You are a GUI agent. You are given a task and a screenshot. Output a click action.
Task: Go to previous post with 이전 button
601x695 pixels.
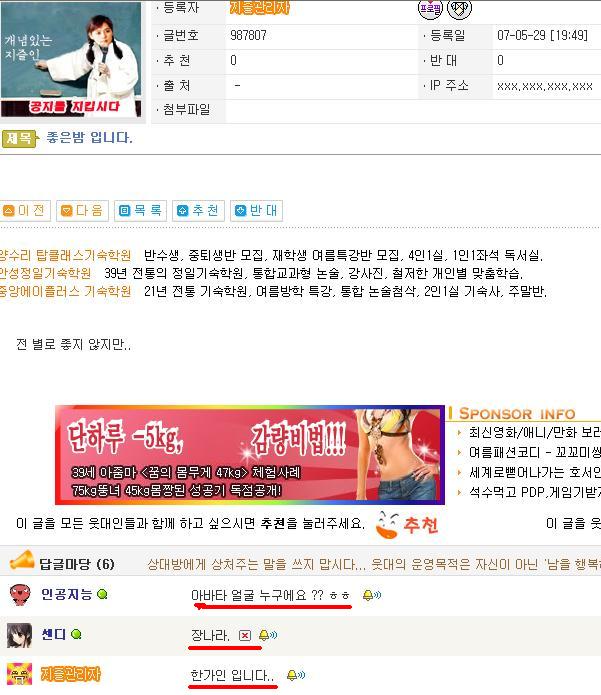pos(24,211)
